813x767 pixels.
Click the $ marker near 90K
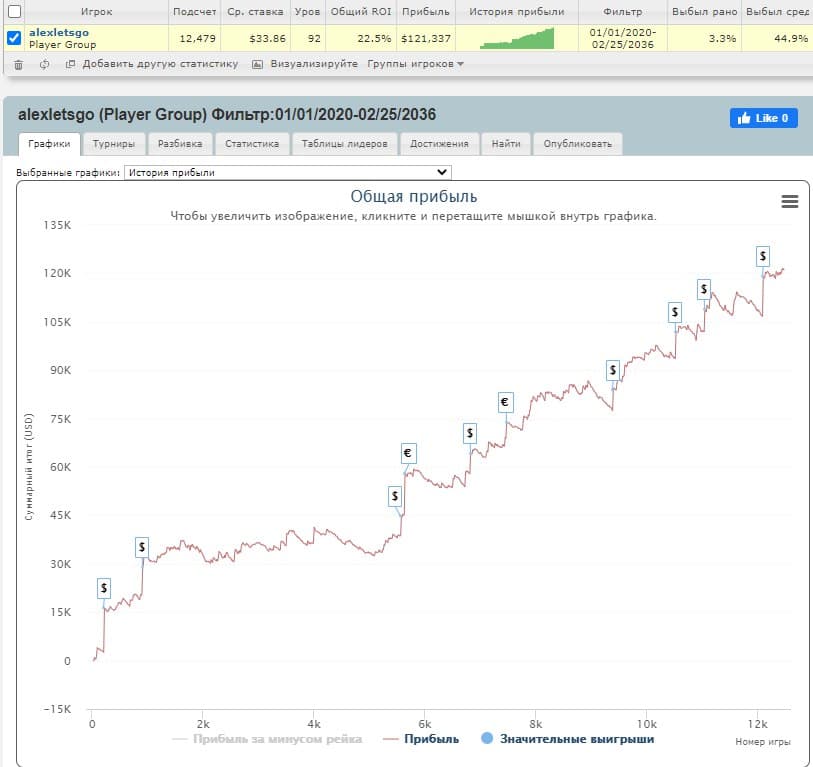tap(613, 370)
